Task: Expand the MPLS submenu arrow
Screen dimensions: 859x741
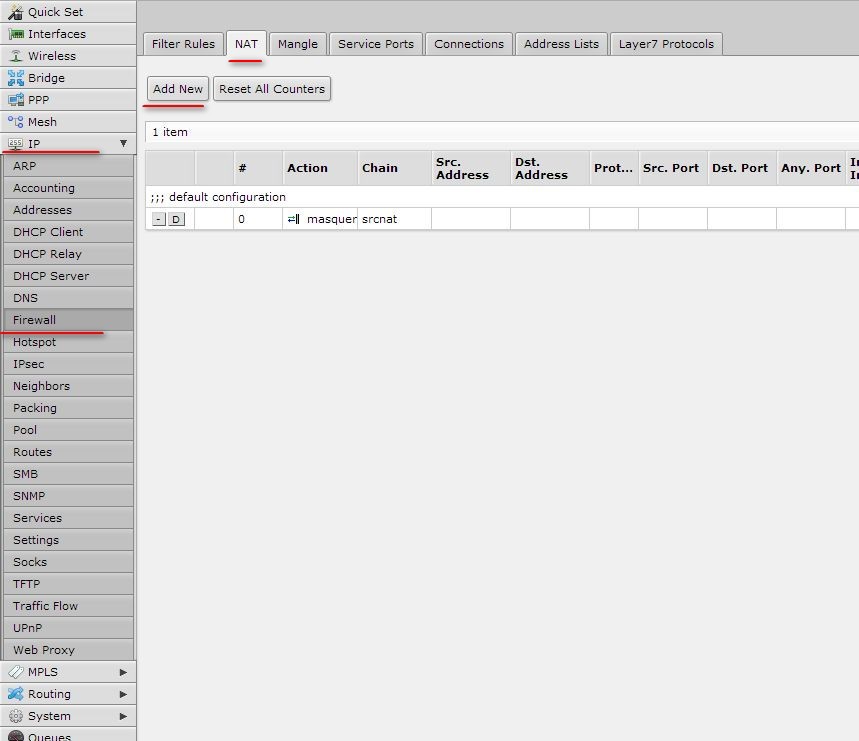Action: click(x=123, y=672)
